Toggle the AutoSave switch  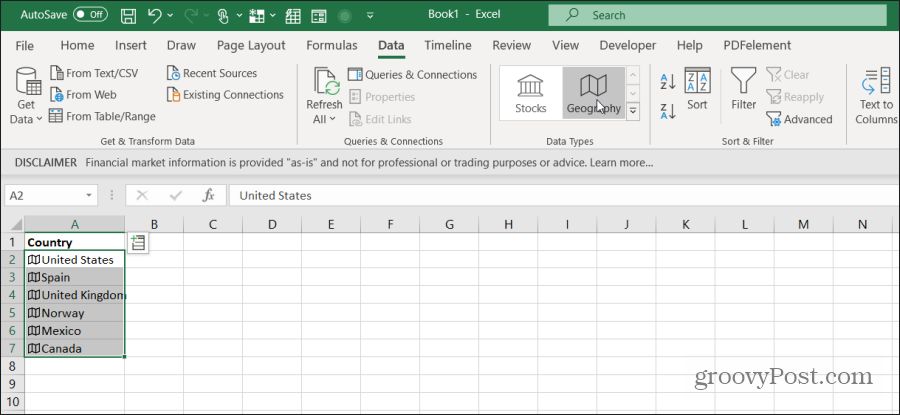pos(91,16)
